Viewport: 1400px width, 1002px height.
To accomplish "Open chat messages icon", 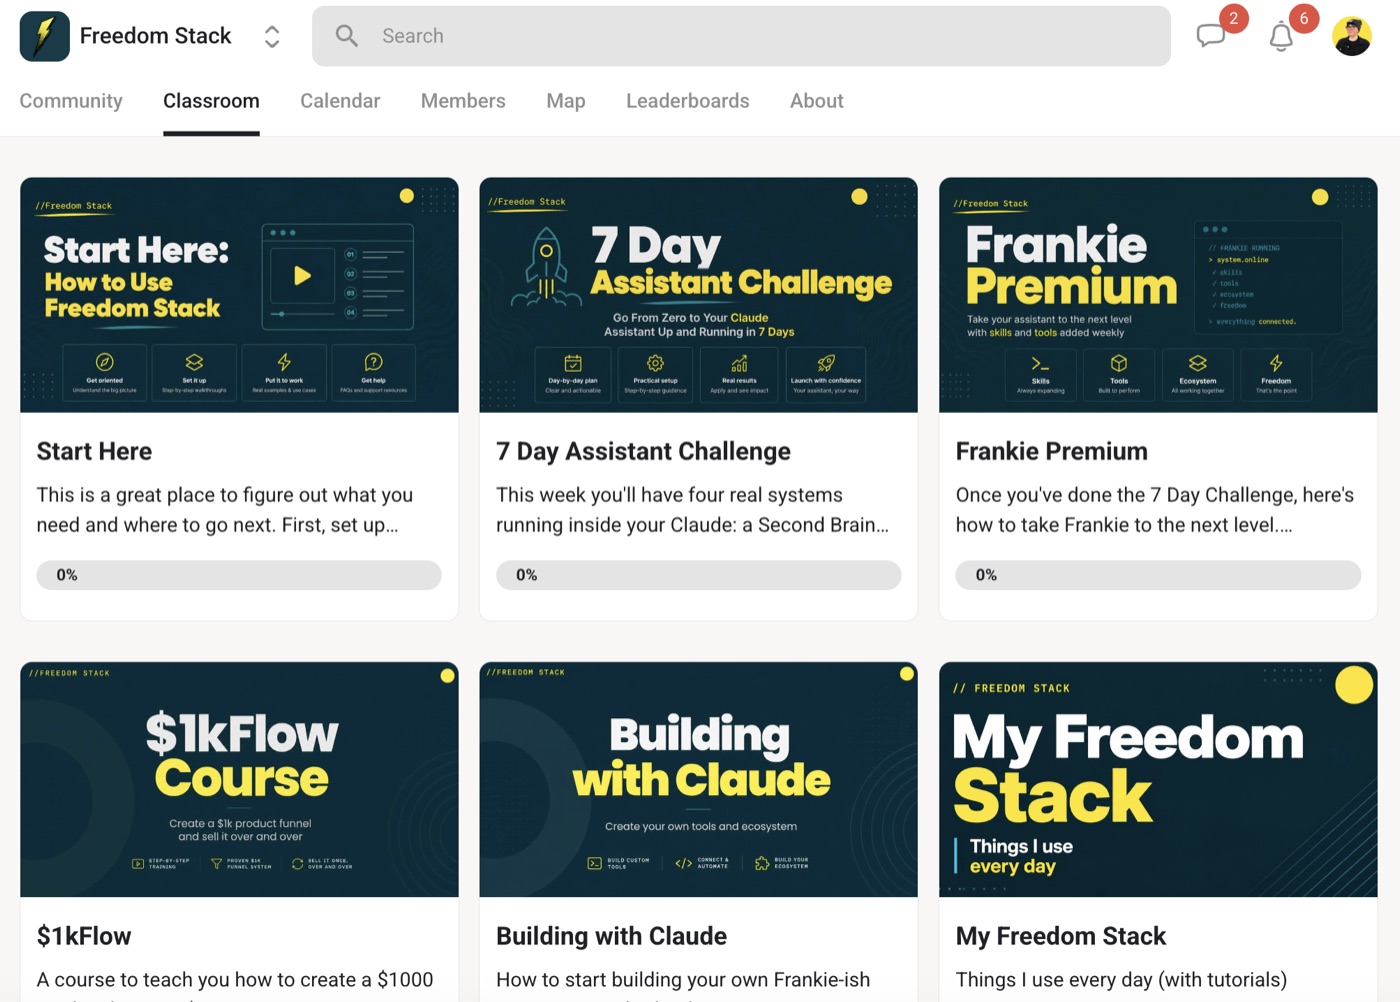I will pos(1211,36).
